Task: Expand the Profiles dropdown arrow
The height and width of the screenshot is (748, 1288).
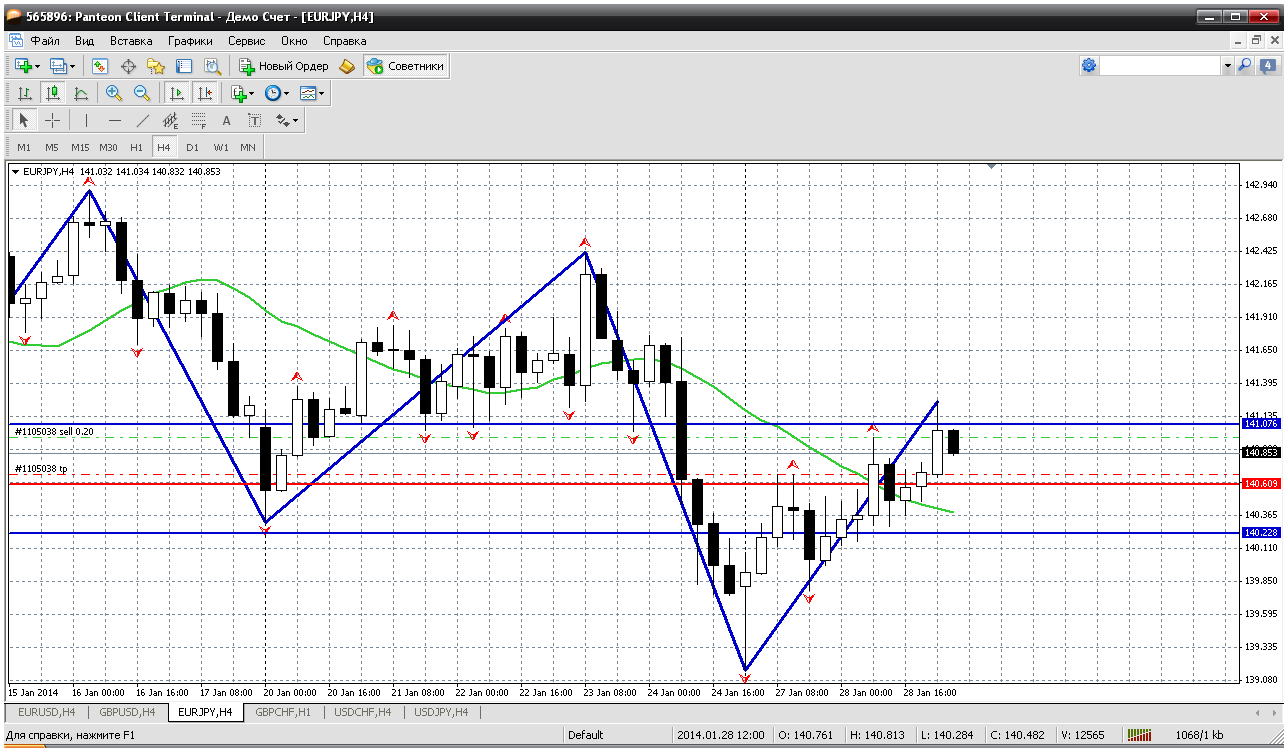Action: pos(73,66)
